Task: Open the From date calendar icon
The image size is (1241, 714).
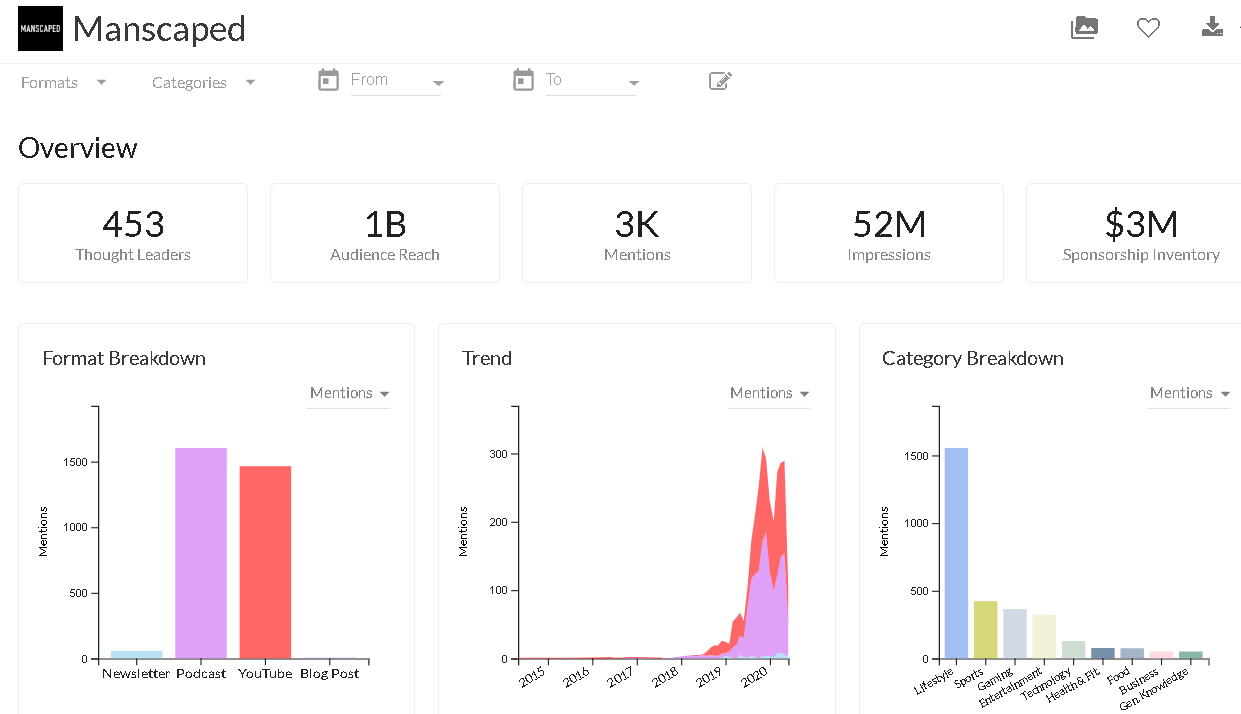Action: [x=328, y=80]
